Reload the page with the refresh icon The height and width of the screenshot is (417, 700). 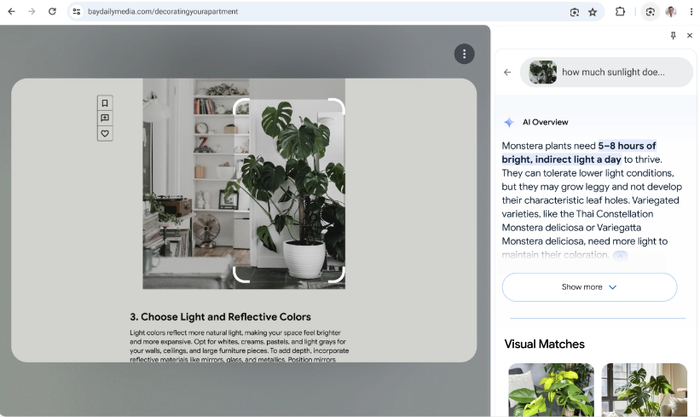(52, 12)
